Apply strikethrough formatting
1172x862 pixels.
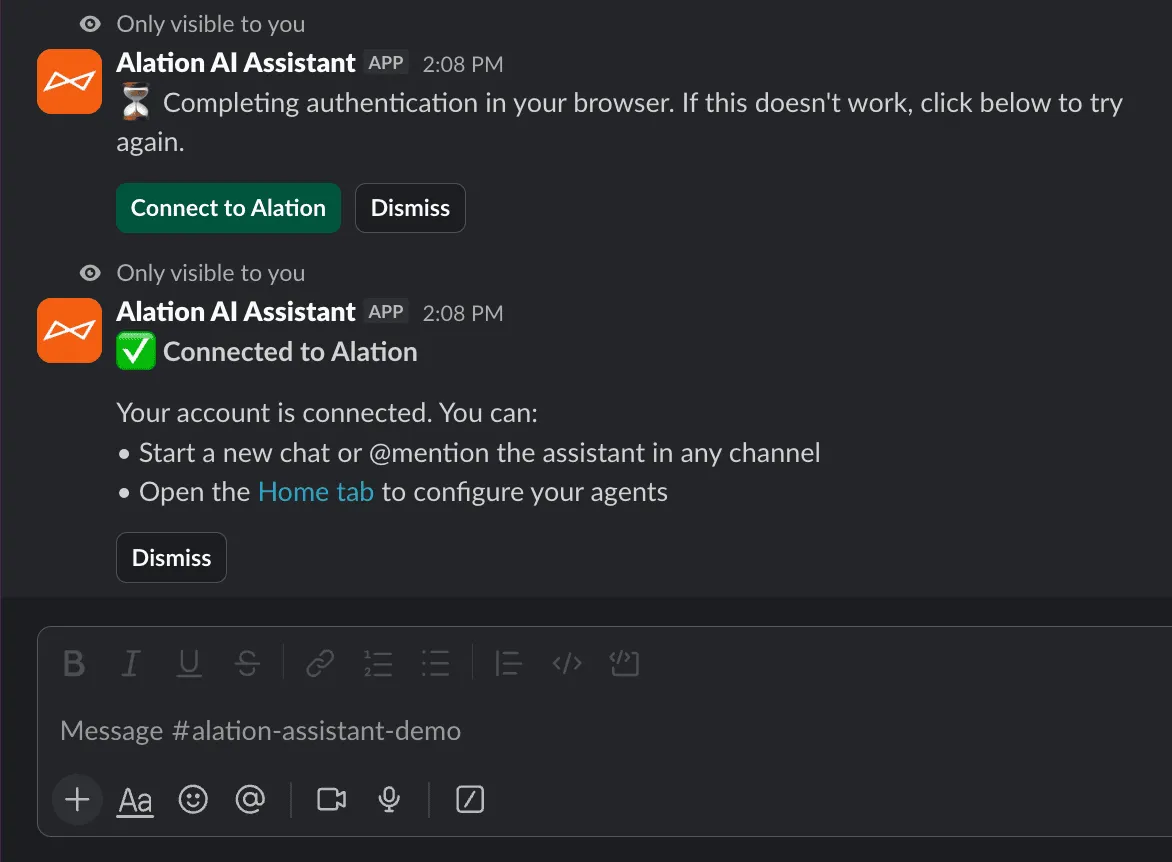[247, 664]
